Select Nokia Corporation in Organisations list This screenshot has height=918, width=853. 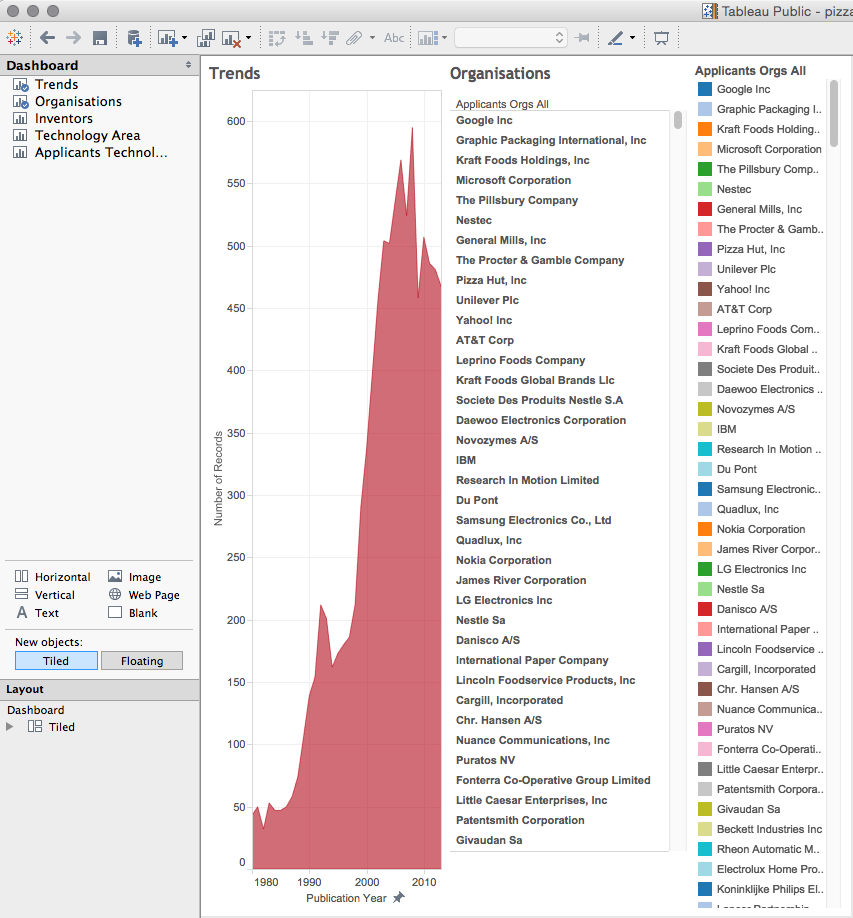503,560
